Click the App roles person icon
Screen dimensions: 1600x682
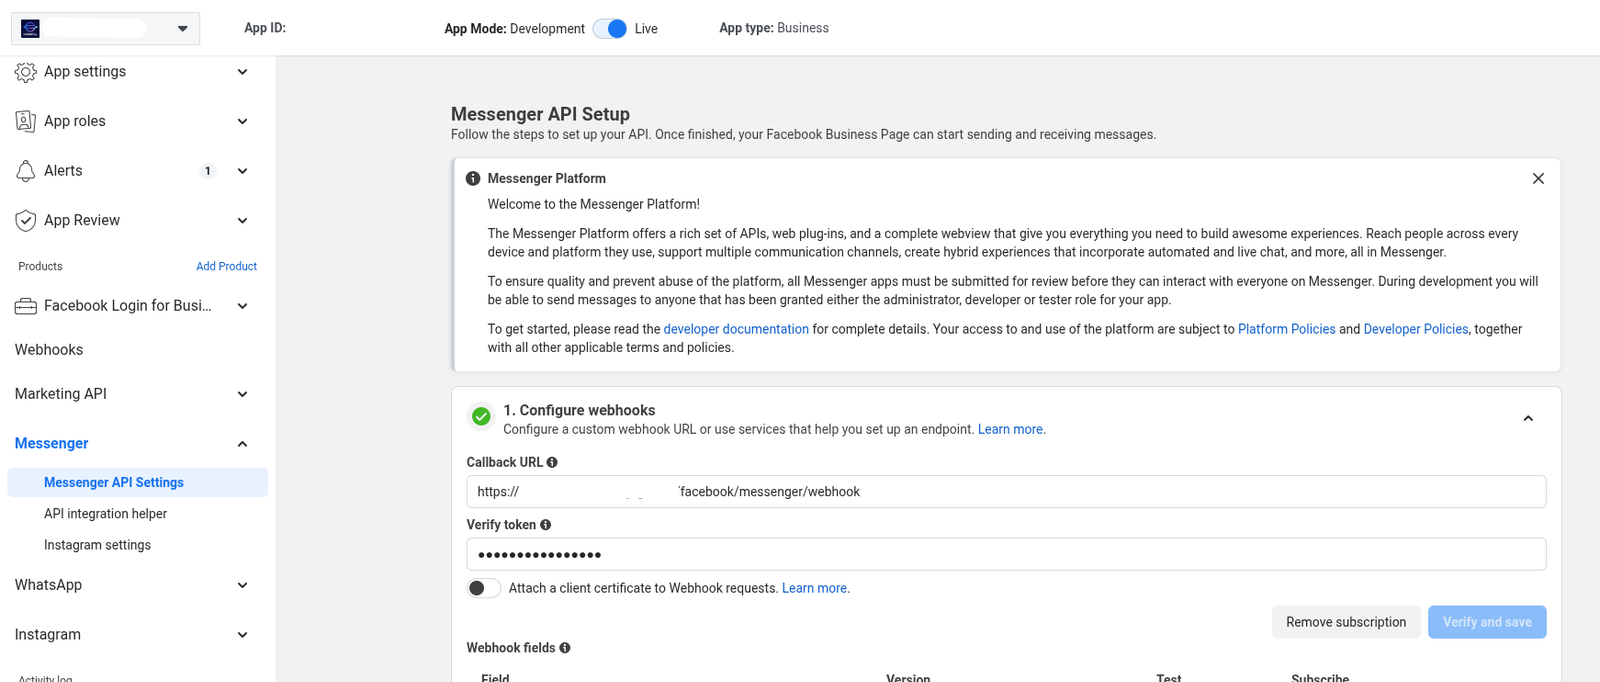pos(26,121)
